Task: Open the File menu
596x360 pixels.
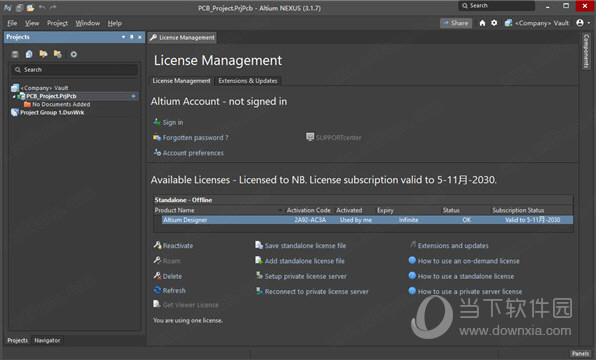Action: (12, 23)
